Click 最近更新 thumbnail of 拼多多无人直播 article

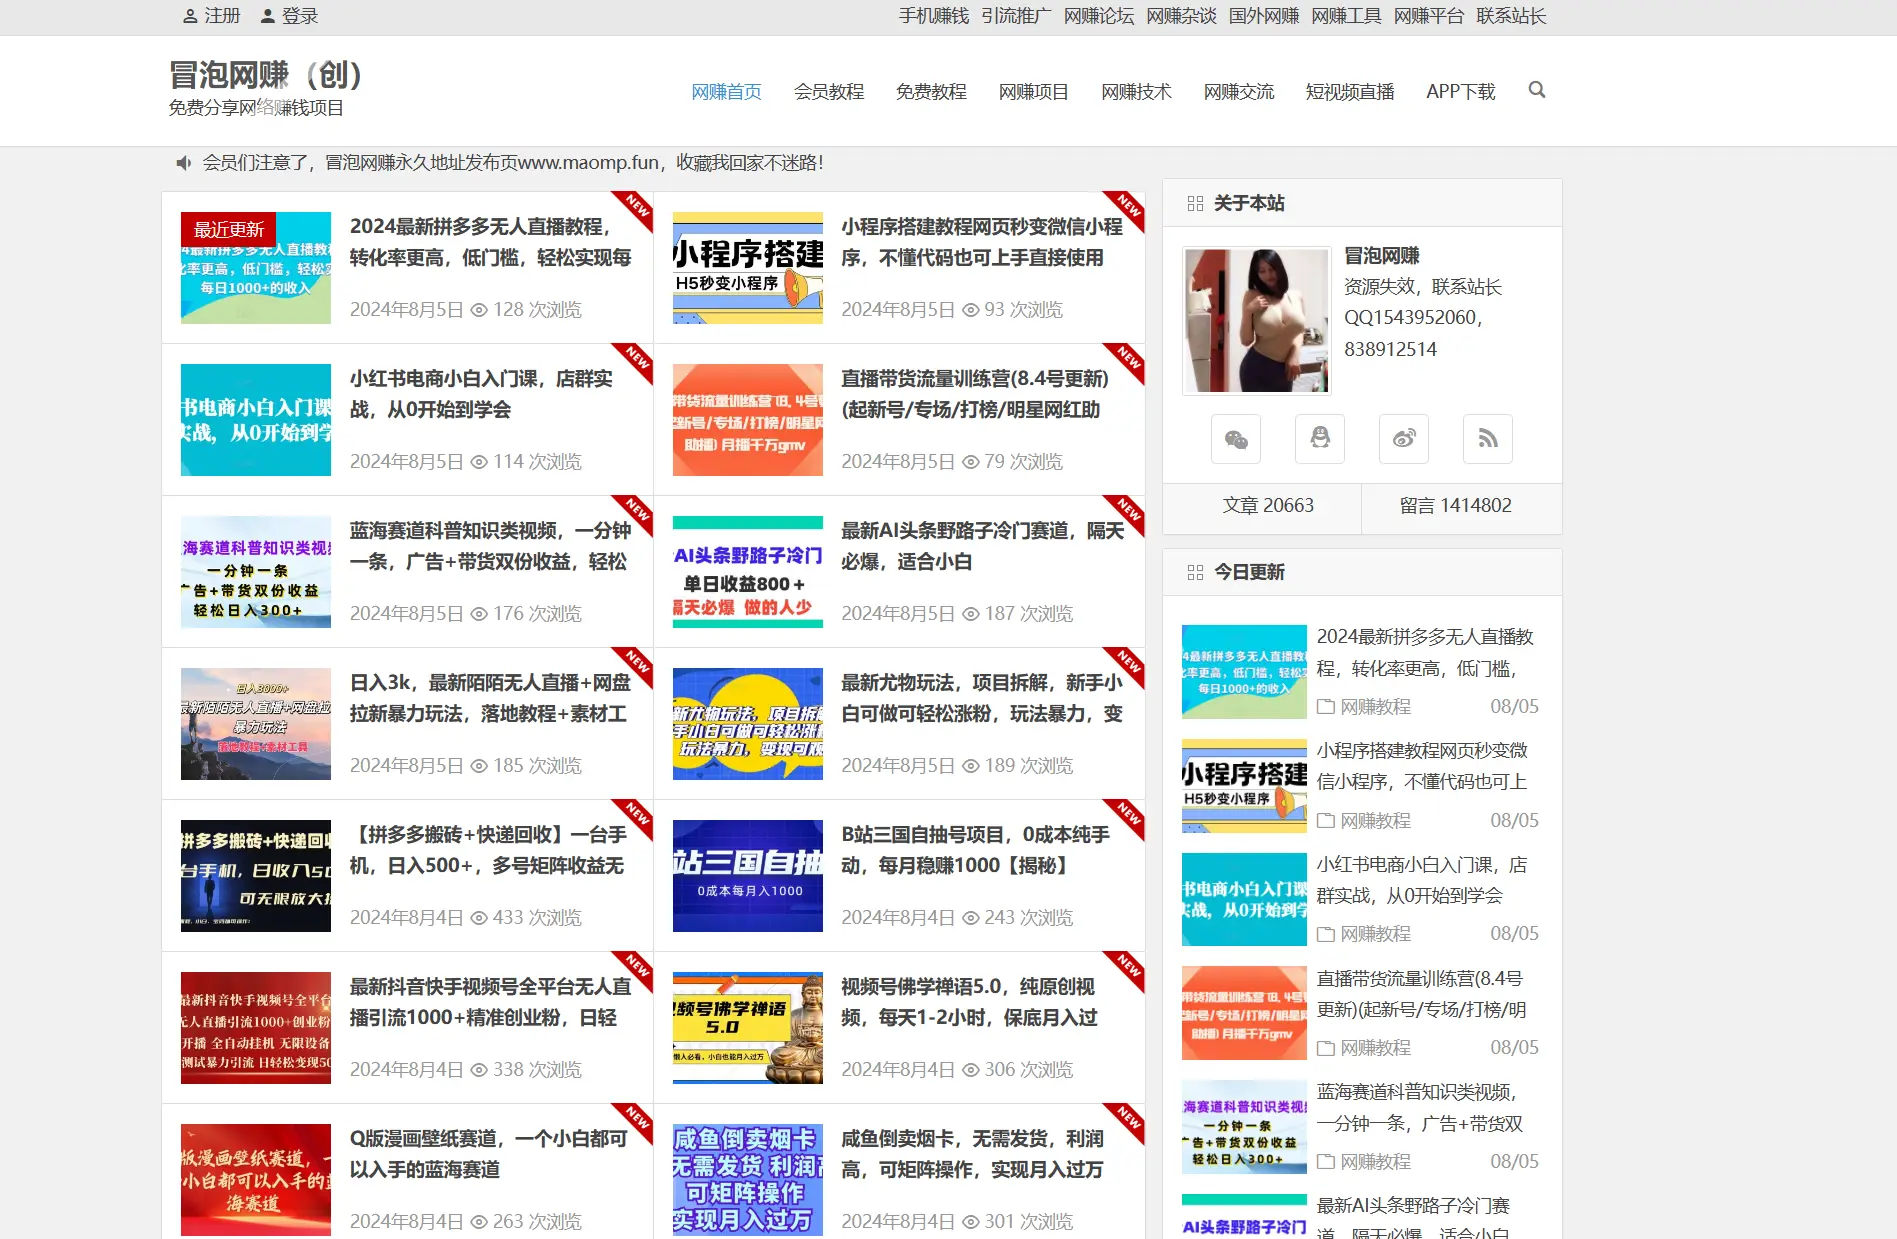(256, 268)
